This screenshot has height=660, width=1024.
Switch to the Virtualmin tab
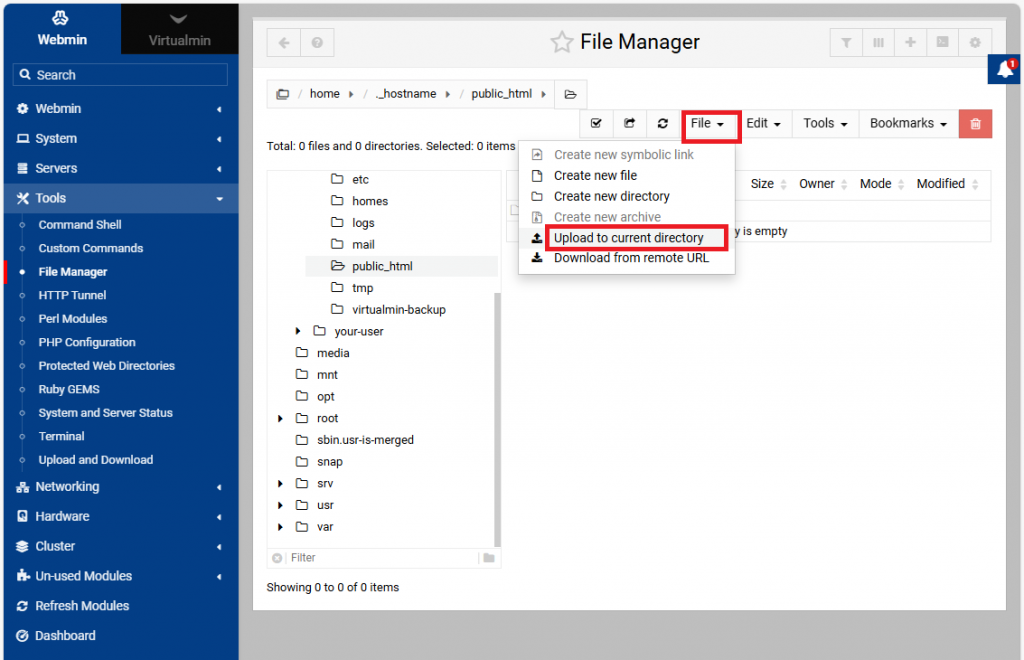[179, 29]
